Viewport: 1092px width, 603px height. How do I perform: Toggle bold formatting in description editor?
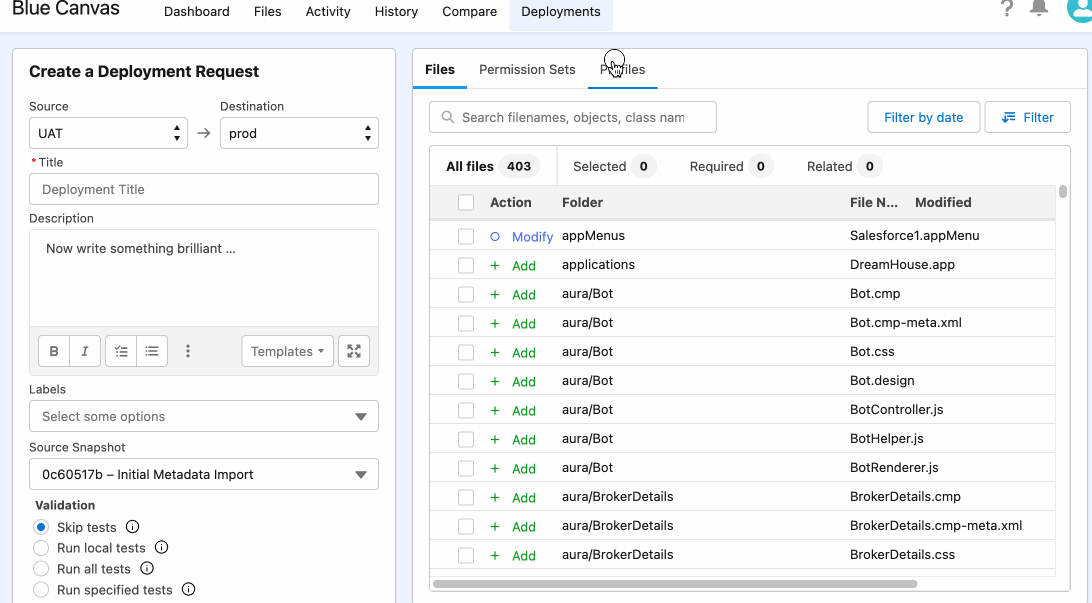(x=54, y=351)
